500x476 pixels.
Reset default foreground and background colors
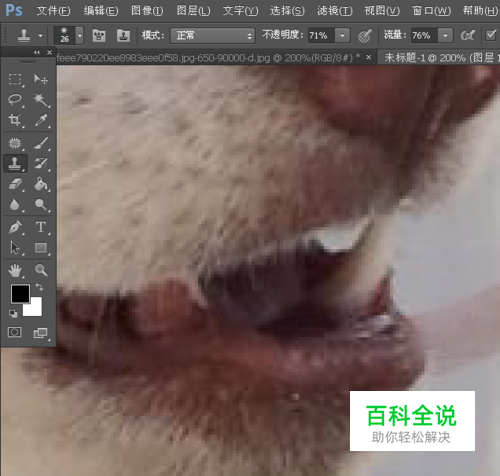coord(13,313)
